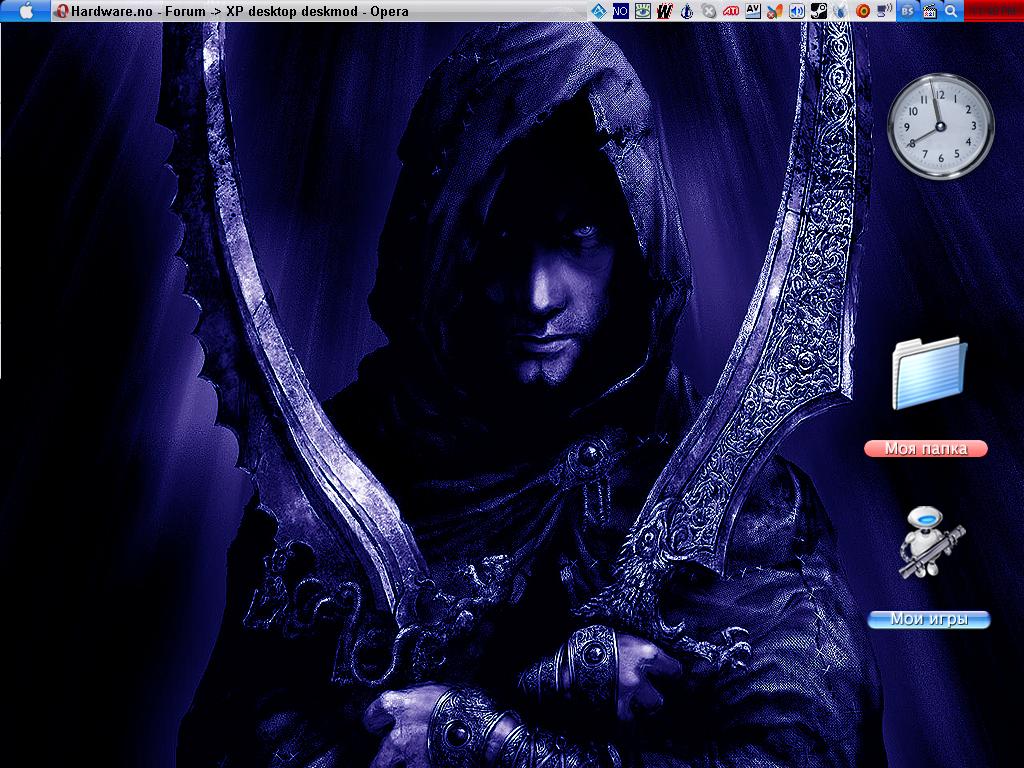Open the wireless network connection tray icon
This screenshot has height=768, width=1024.
pos(885,11)
